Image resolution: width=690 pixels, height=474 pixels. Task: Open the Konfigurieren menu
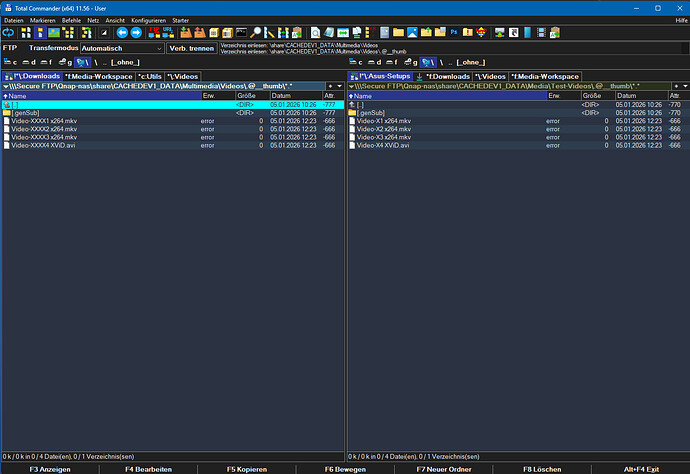149,20
